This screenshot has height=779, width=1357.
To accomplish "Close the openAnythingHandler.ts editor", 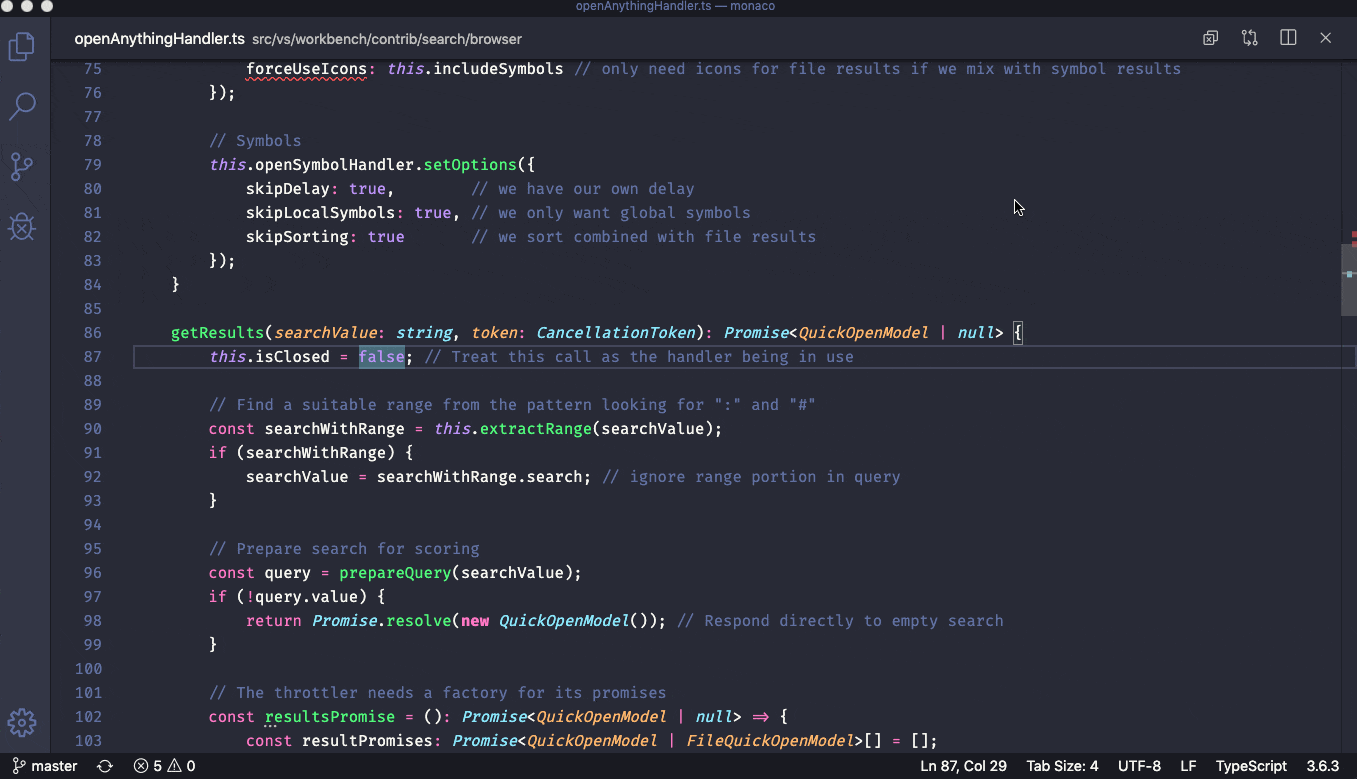I will click(x=1325, y=37).
